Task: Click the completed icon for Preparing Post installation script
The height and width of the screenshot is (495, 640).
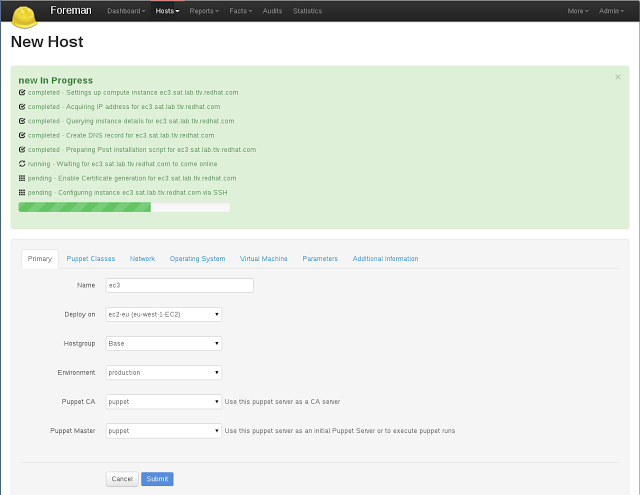Action: tap(22, 150)
